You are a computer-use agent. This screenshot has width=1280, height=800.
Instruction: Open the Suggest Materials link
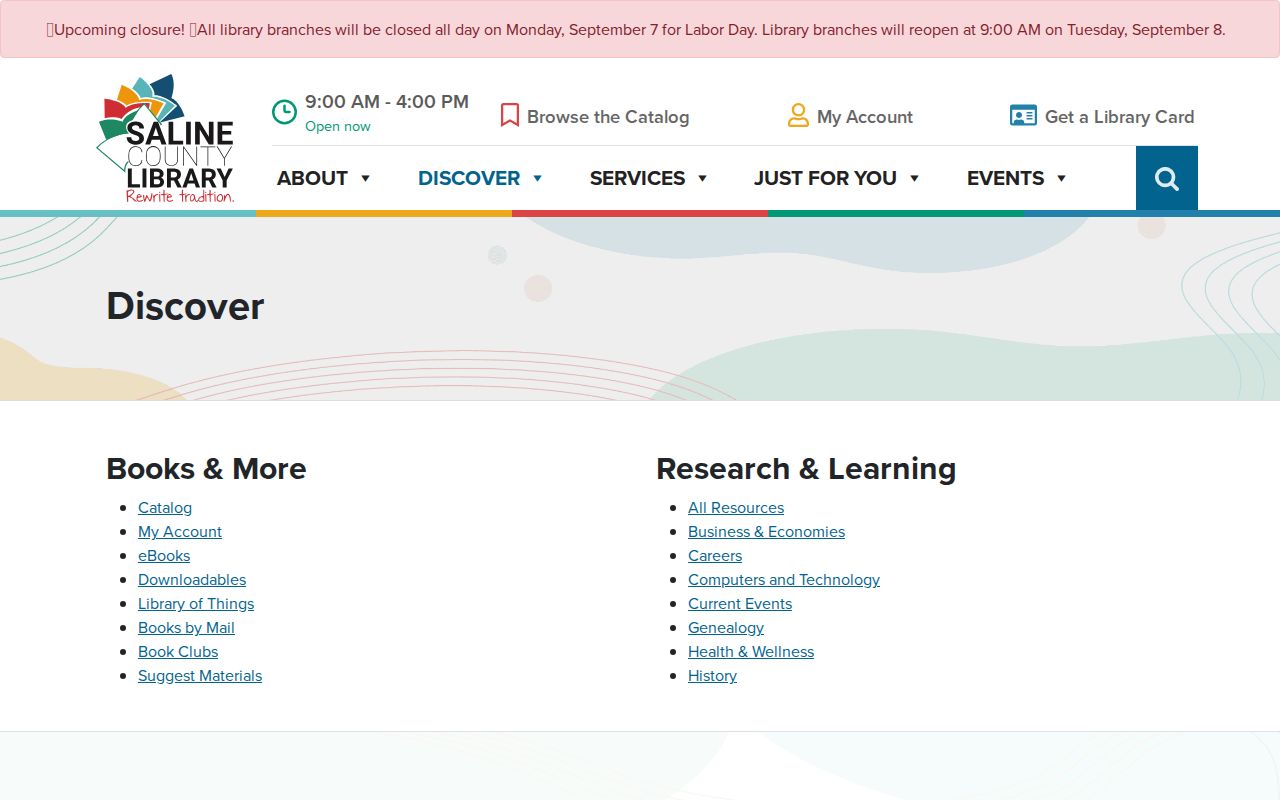(200, 676)
